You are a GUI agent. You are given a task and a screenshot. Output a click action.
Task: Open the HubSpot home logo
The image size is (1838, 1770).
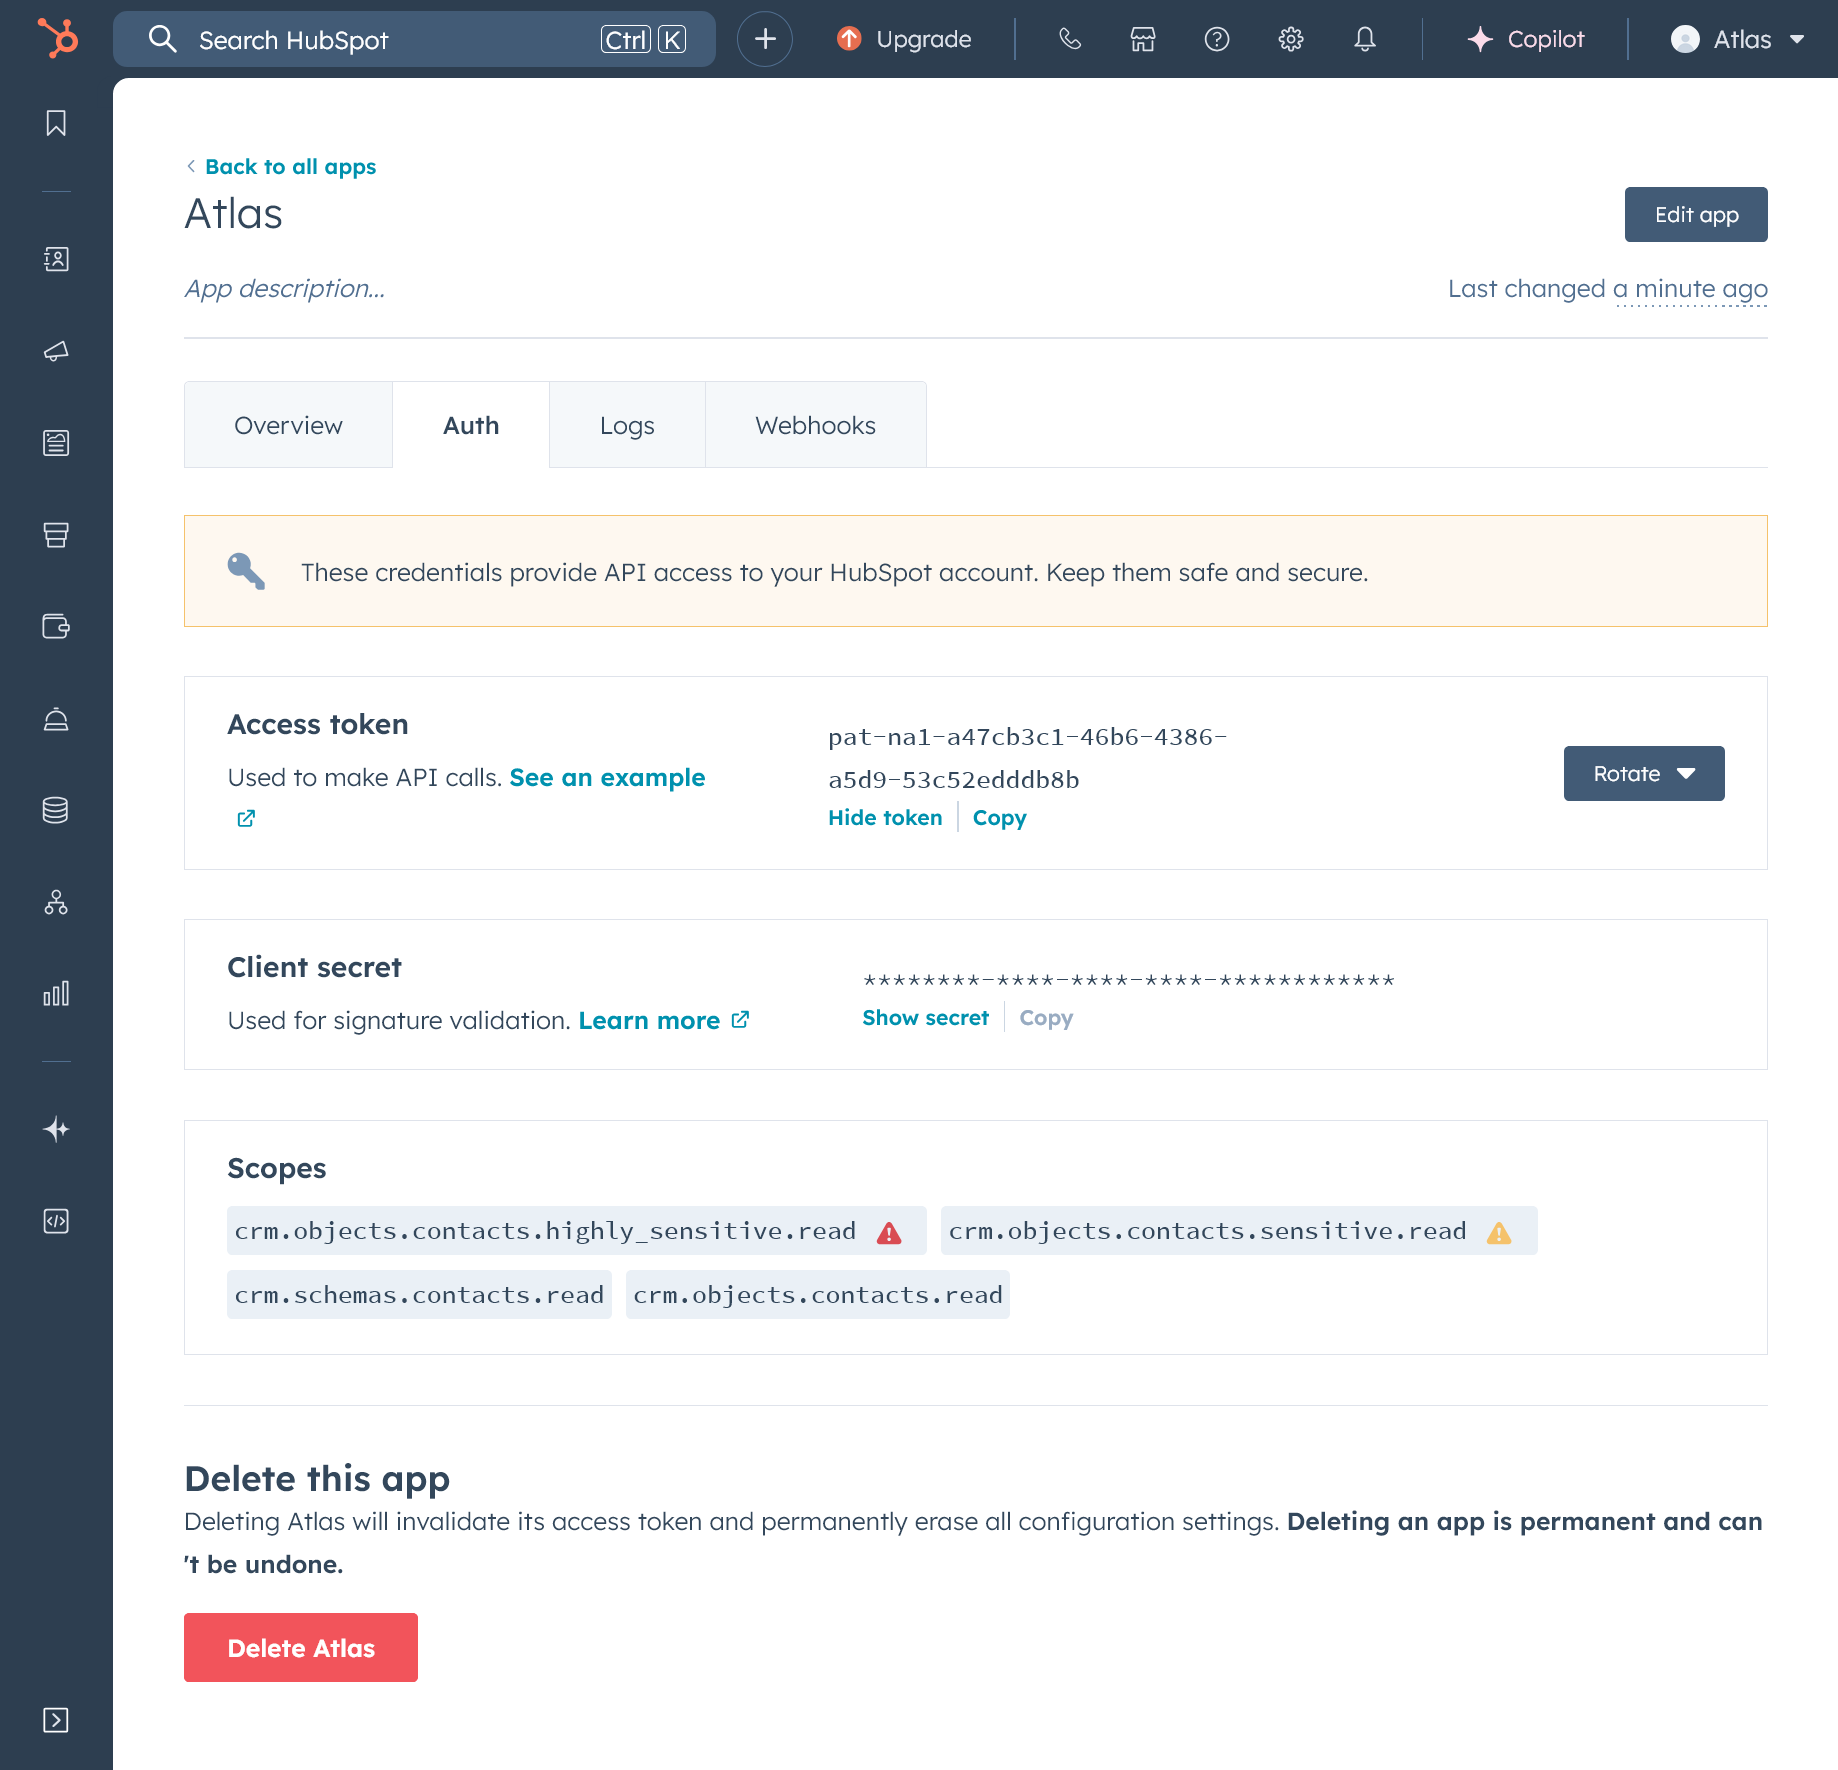(57, 39)
